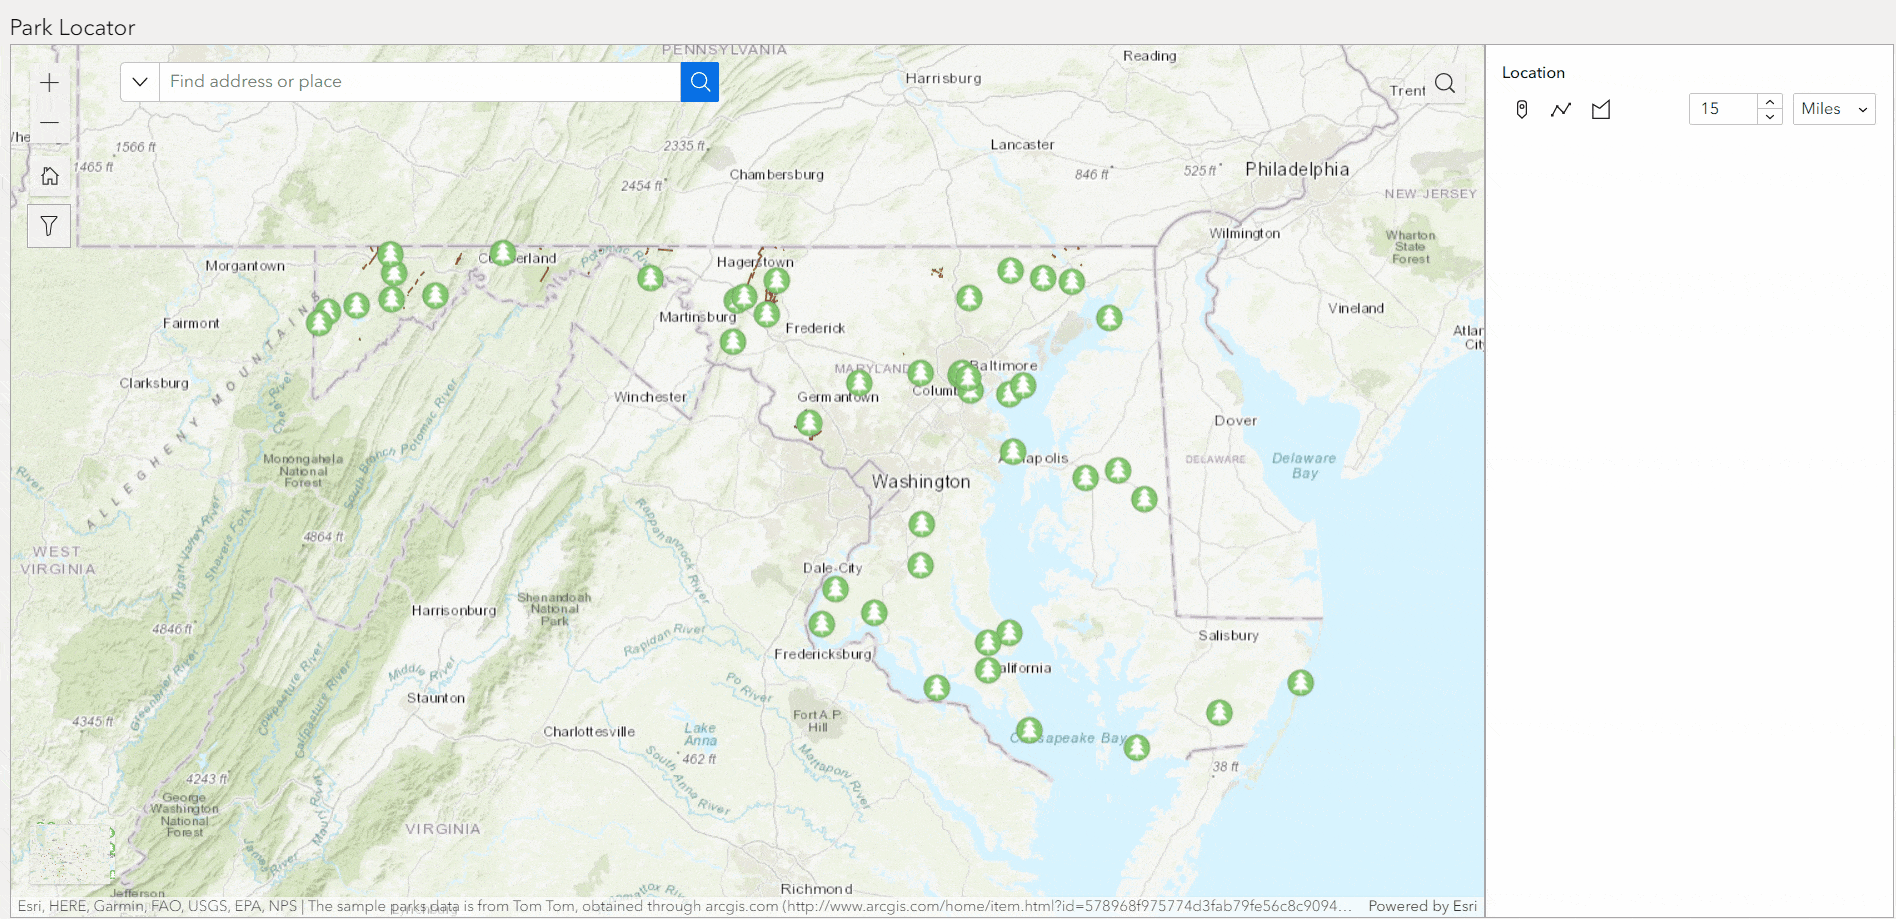Click the Find address or place box
The height and width of the screenshot is (919, 1896).
tap(420, 81)
